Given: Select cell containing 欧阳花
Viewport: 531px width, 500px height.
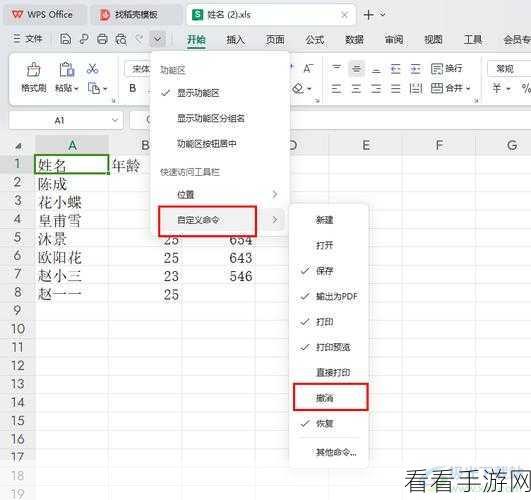Looking at the screenshot, I should tap(72, 257).
